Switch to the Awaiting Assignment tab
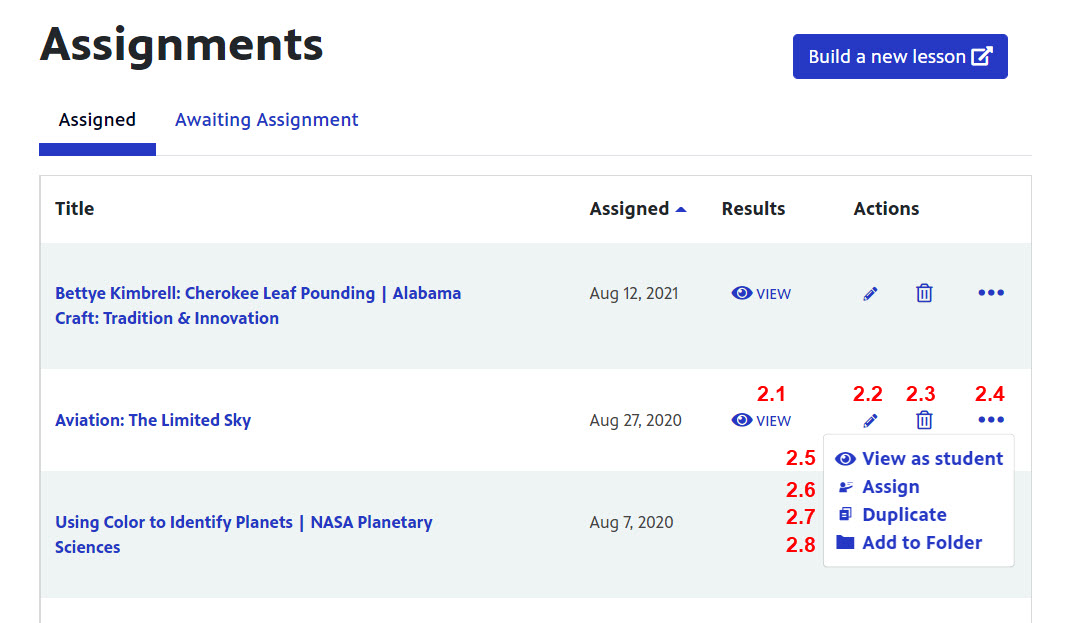 coord(266,120)
